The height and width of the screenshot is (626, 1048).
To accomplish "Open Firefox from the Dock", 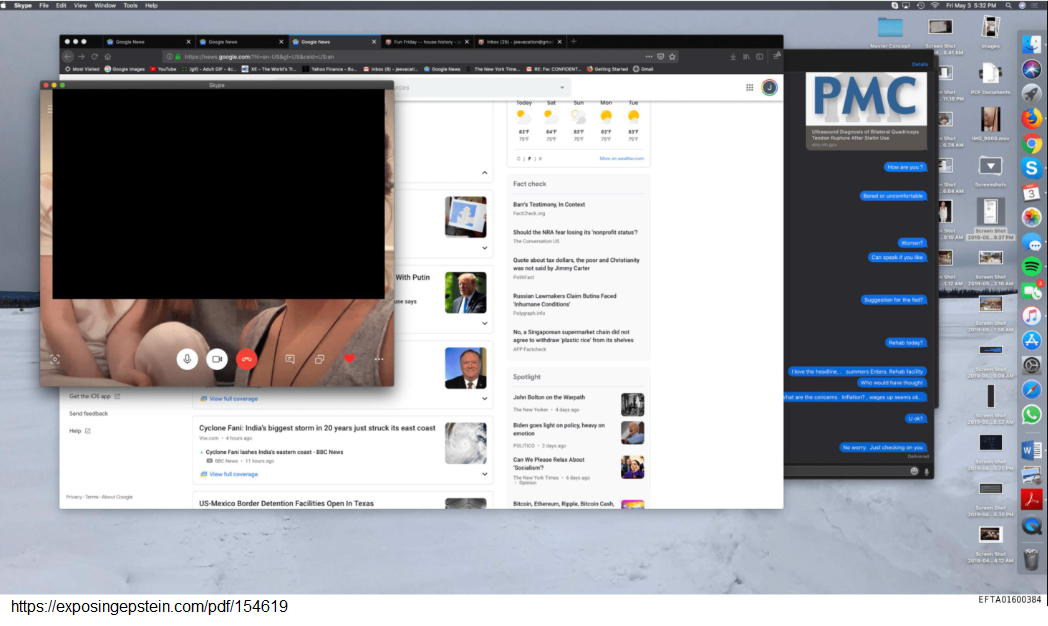I will tap(1031, 118).
